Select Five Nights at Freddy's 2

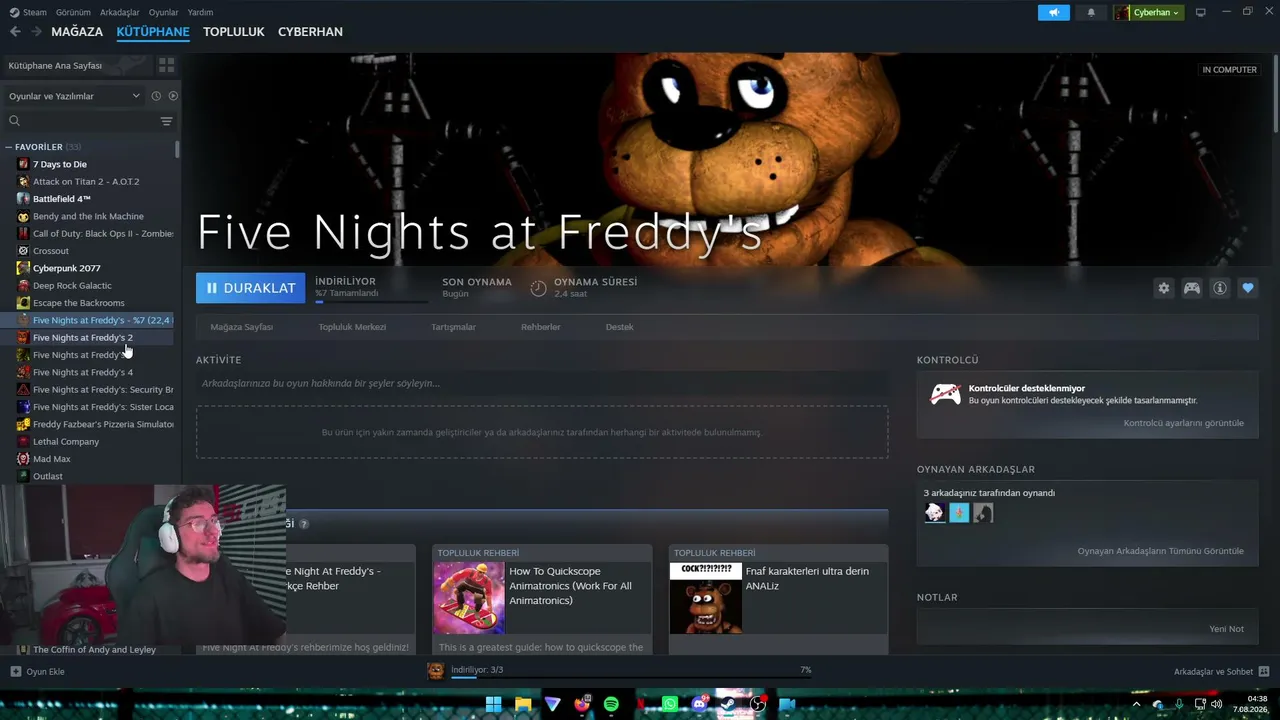(x=82, y=338)
